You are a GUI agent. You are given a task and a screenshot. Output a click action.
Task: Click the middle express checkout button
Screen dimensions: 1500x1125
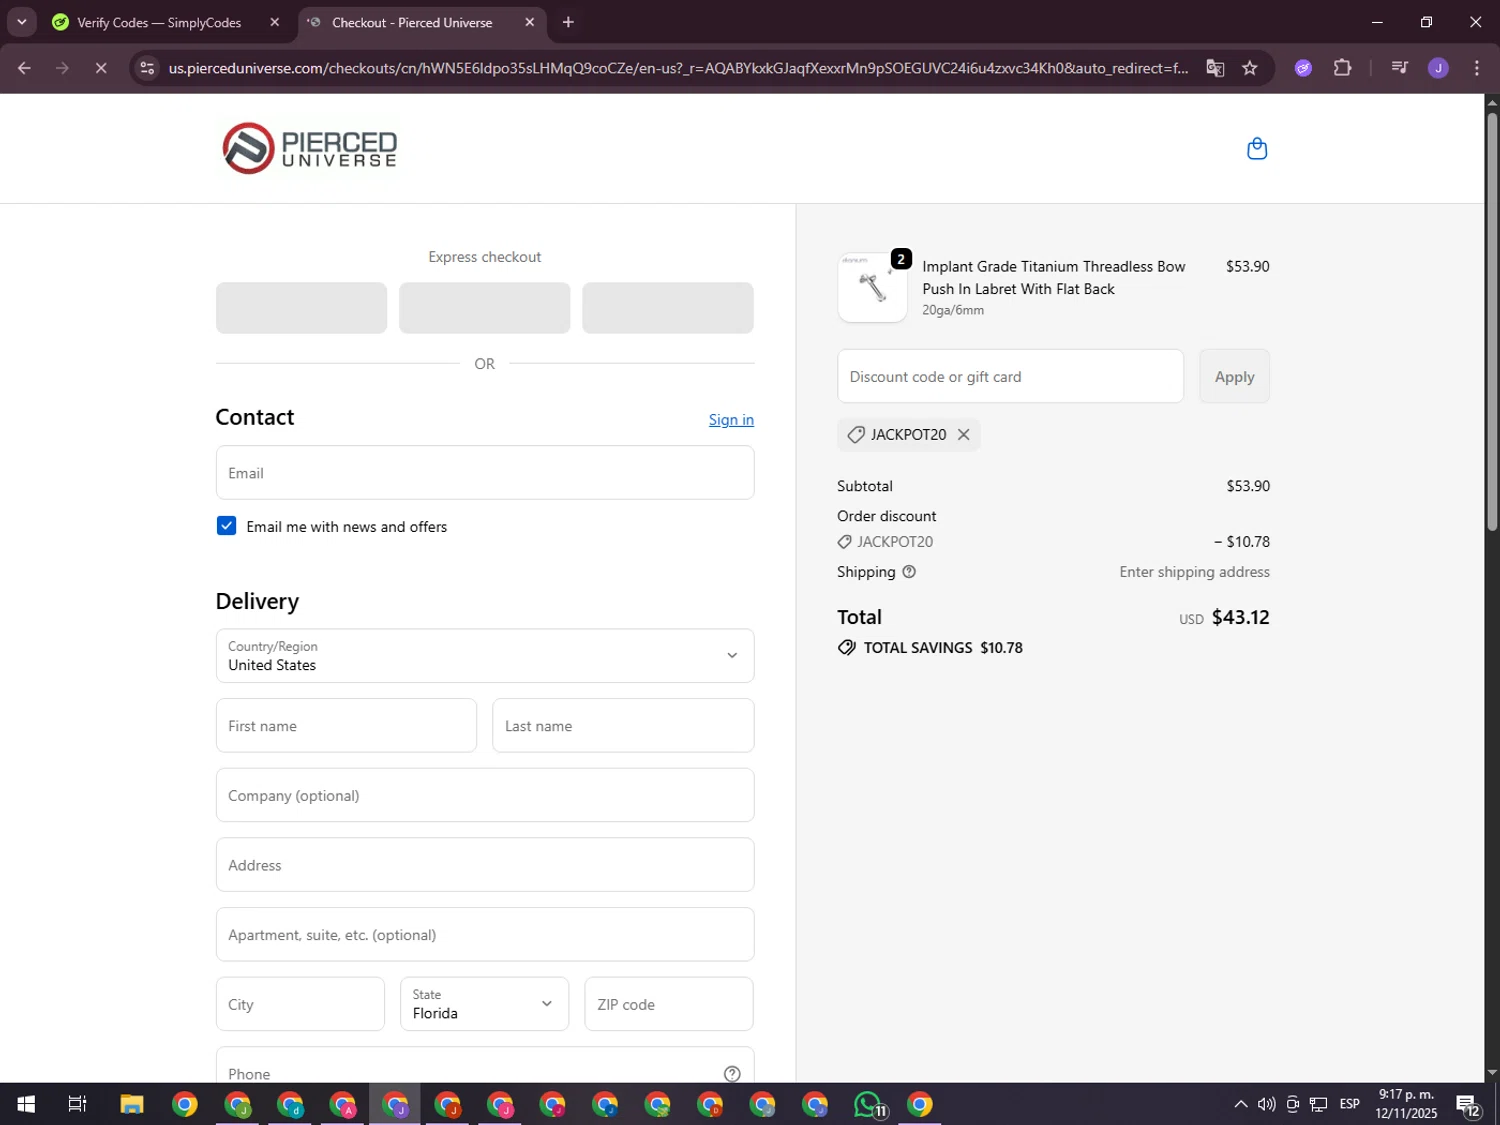[x=485, y=308]
